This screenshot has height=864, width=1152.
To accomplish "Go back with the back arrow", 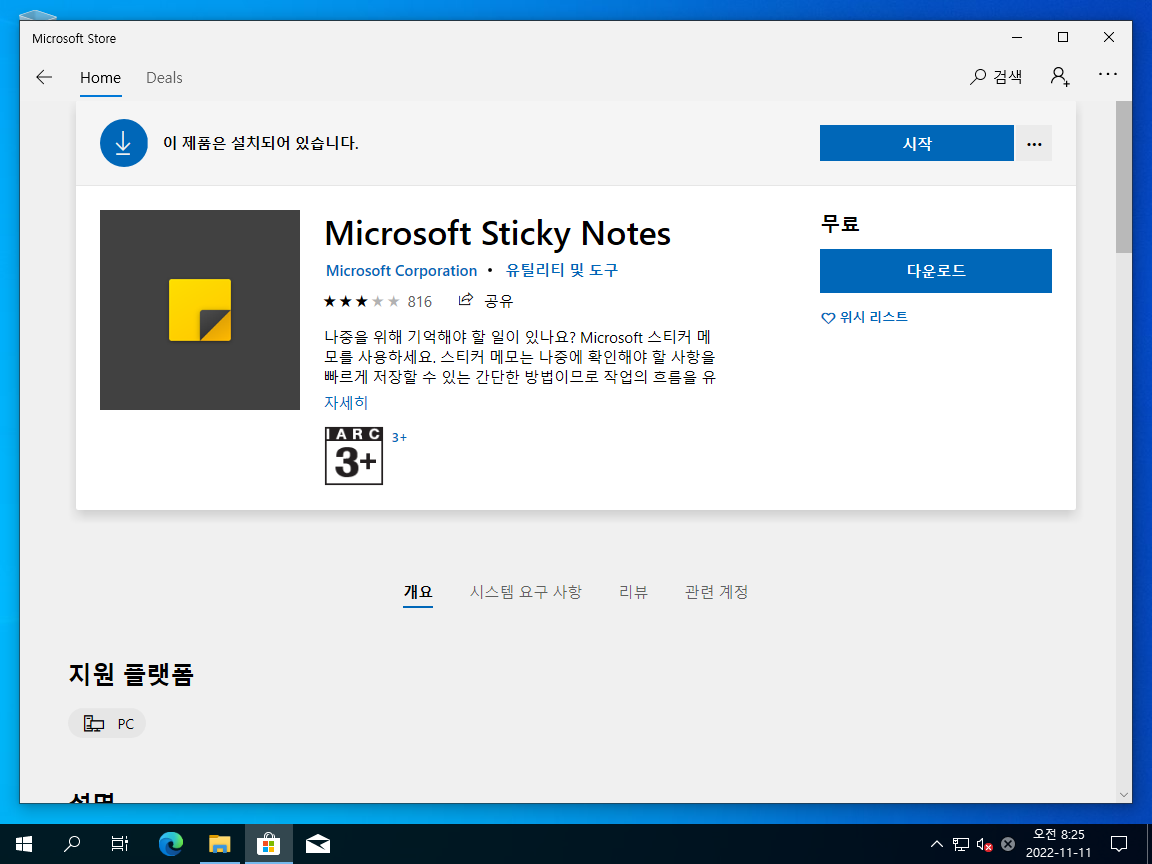I will [x=44, y=77].
